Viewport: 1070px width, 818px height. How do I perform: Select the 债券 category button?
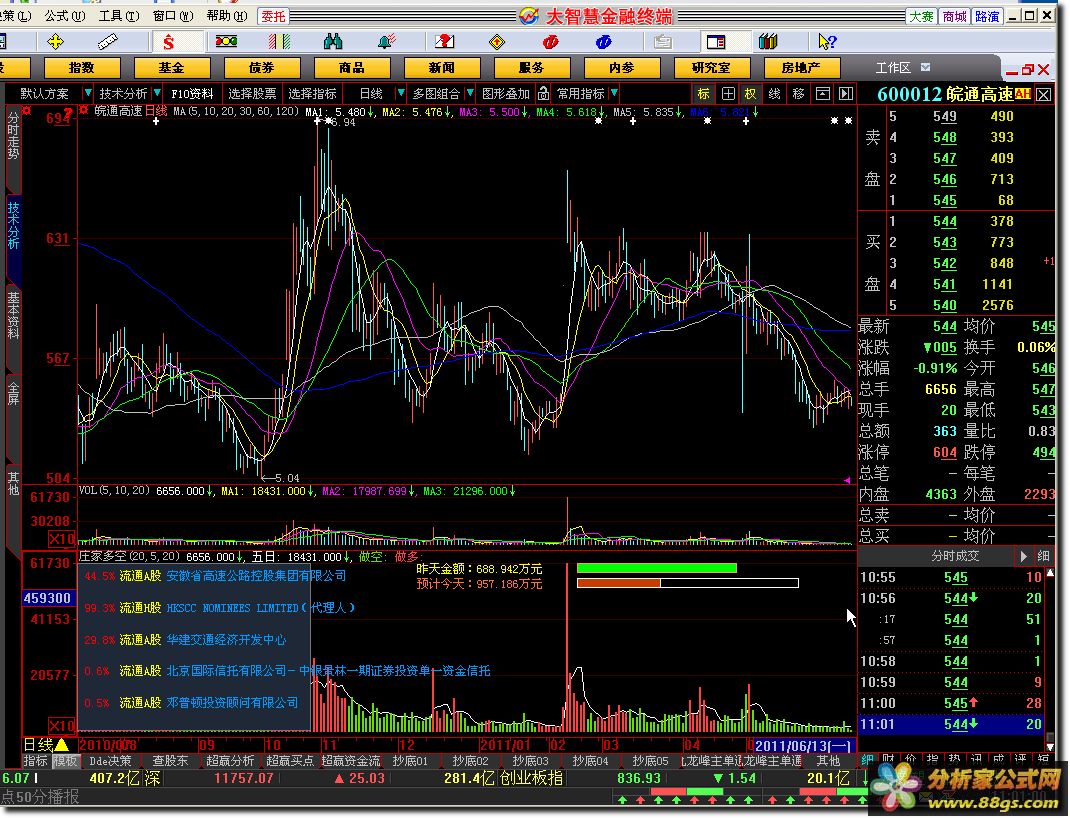click(262, 68)
